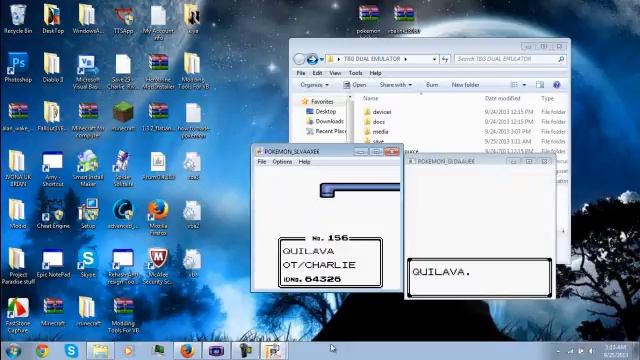Open the Explorer Help menu
Image resolution: width=640 pixels, height=360 pixels.
375,73
